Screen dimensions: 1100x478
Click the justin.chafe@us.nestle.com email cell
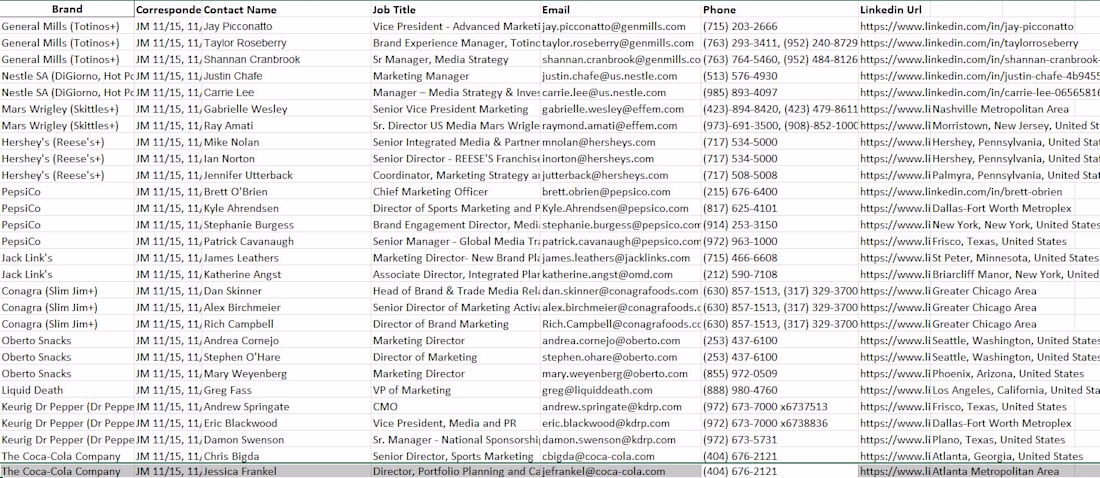click(x=621, y=76)
